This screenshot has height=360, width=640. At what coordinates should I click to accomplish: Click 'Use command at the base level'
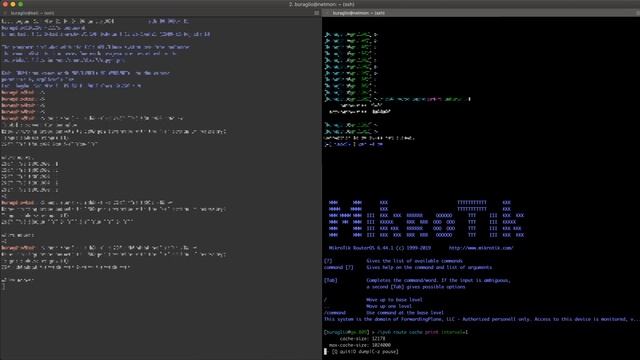pyautogui.click(x=404, y=313)
